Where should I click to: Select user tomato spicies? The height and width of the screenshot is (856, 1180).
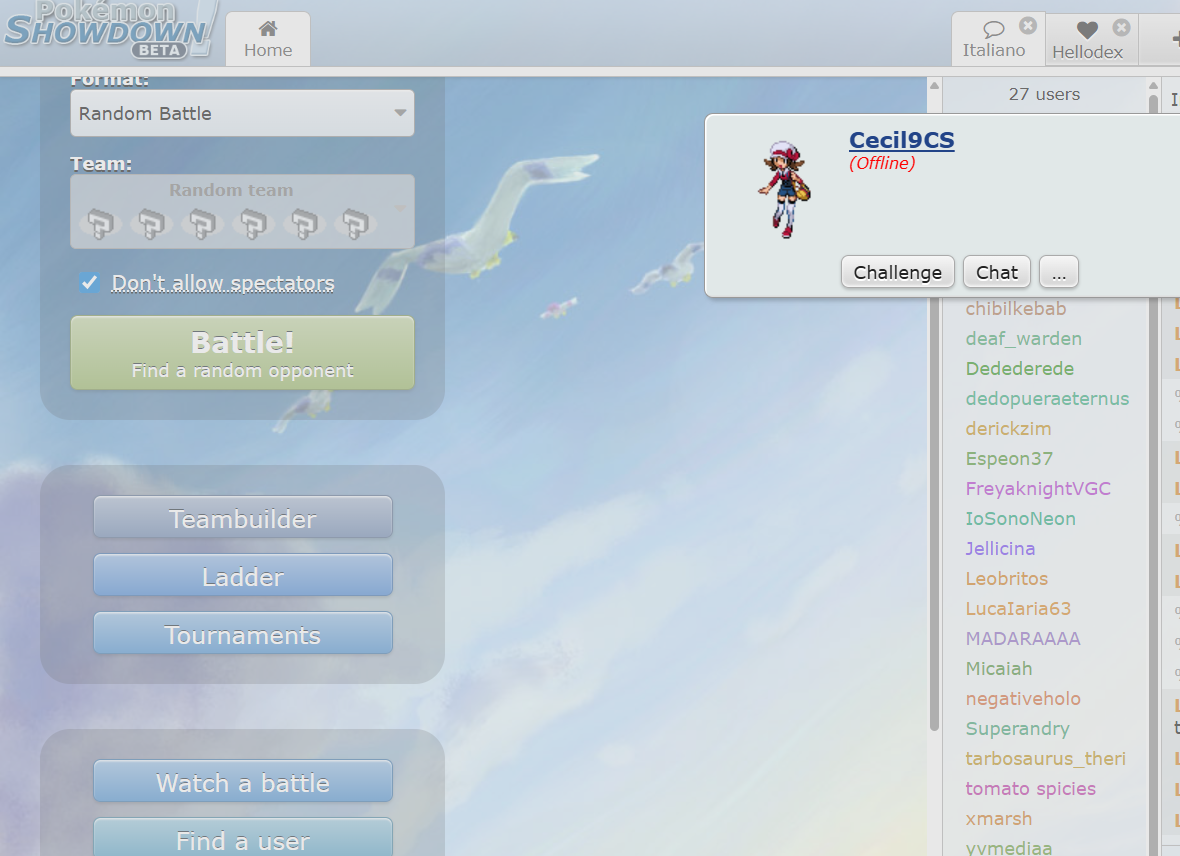tap(1030, 789)
